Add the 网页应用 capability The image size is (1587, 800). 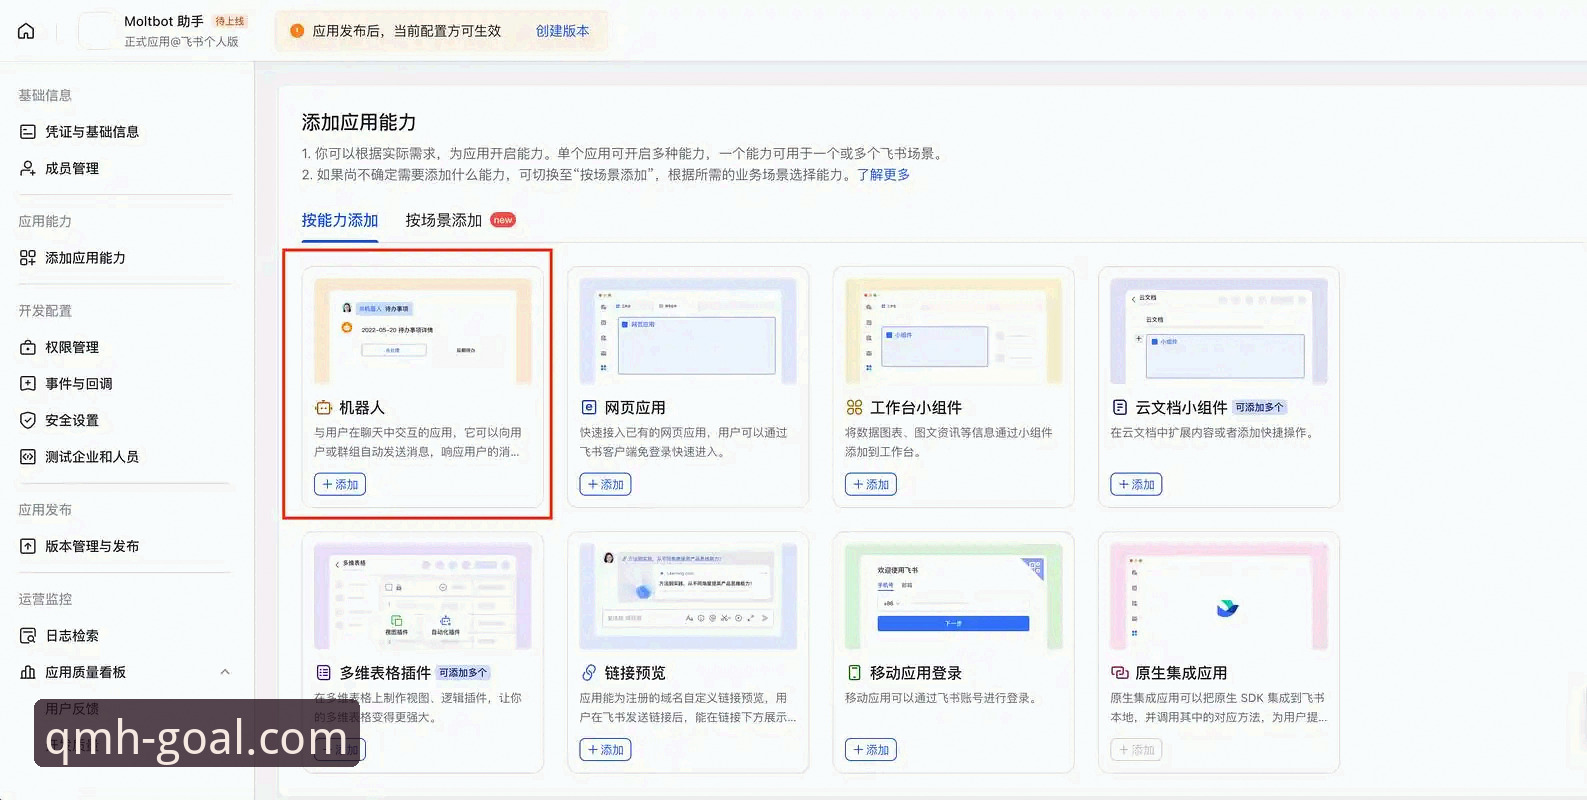[605, 485]
